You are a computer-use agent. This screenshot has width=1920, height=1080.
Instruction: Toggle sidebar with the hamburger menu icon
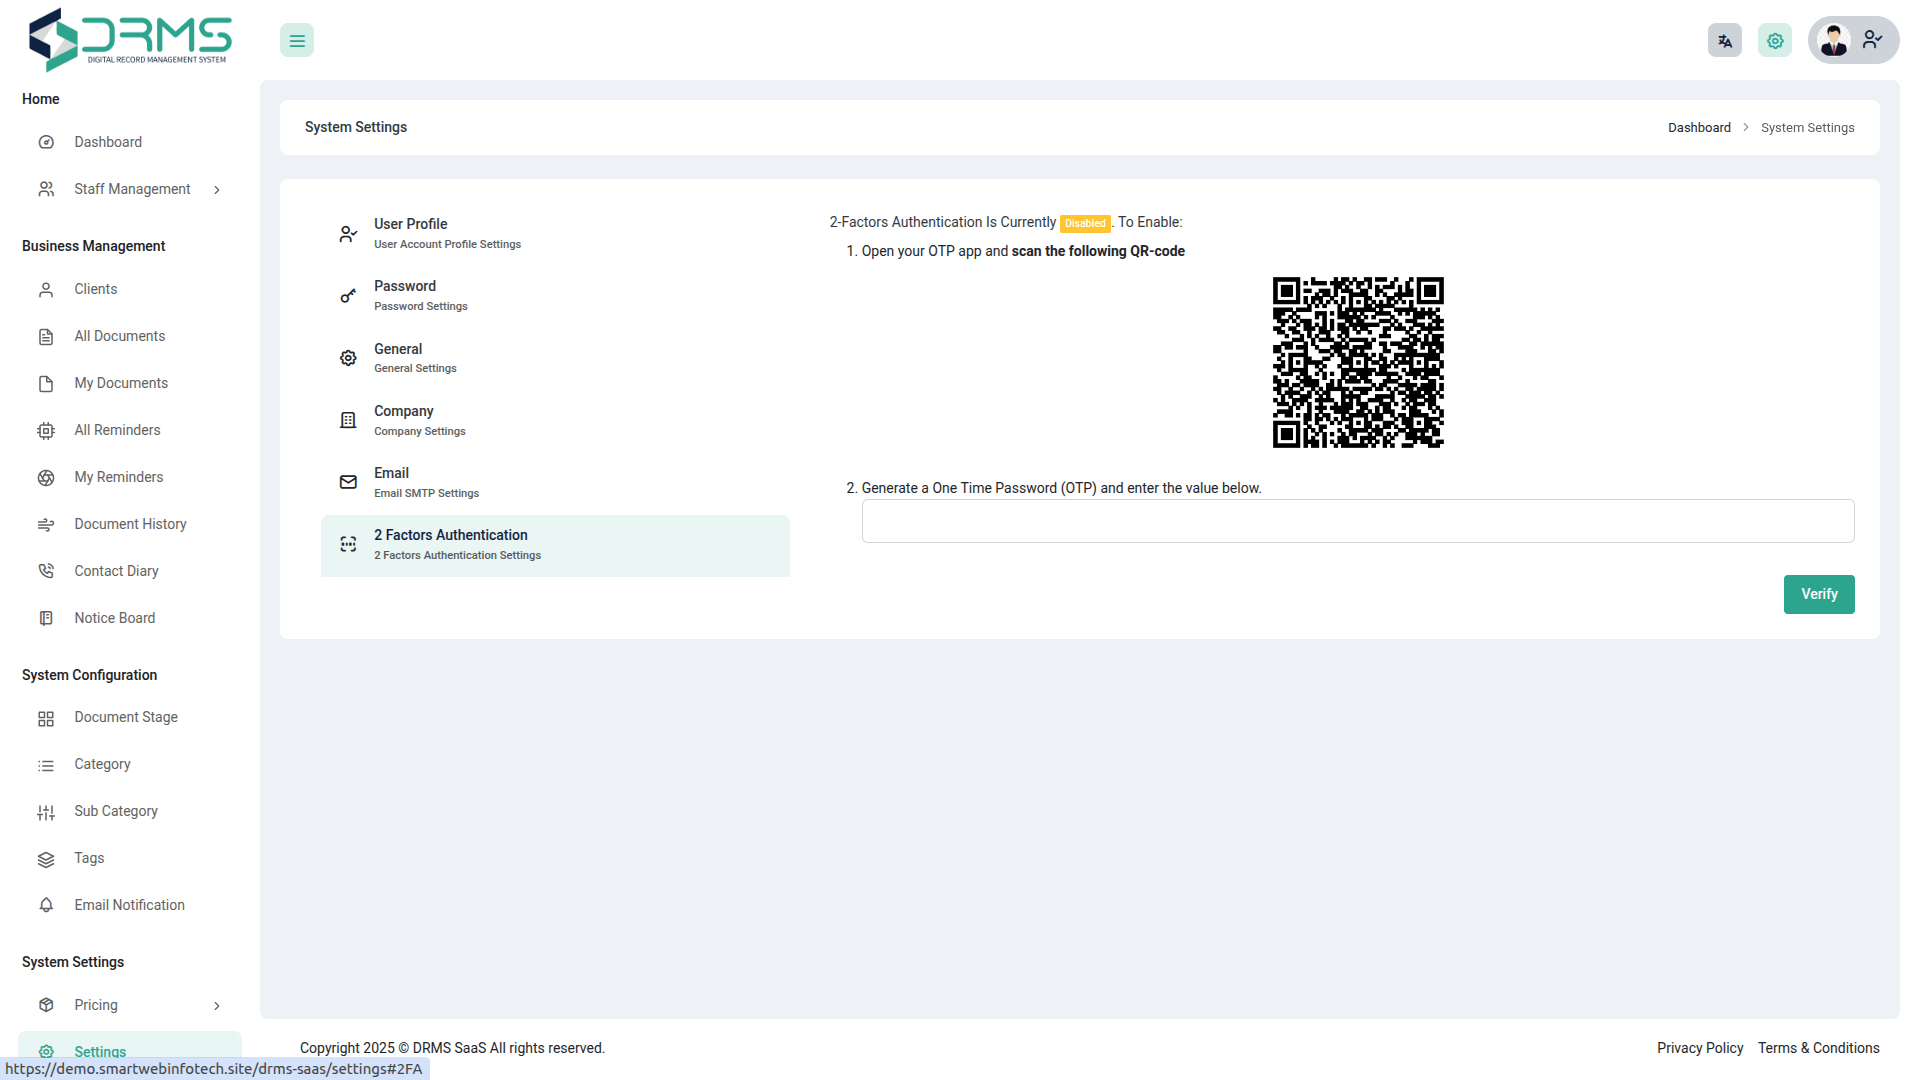(x=297, y=41)
